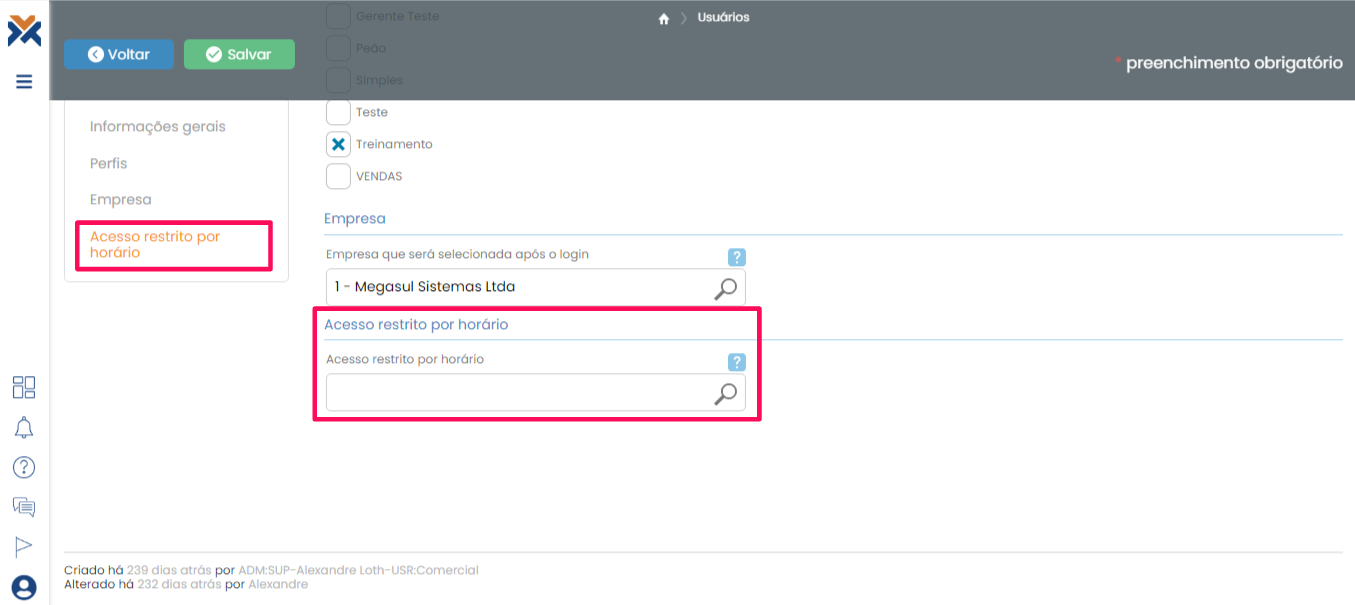
Task: Check the VENDAS profile checkbox
Action: pos(338,176)
